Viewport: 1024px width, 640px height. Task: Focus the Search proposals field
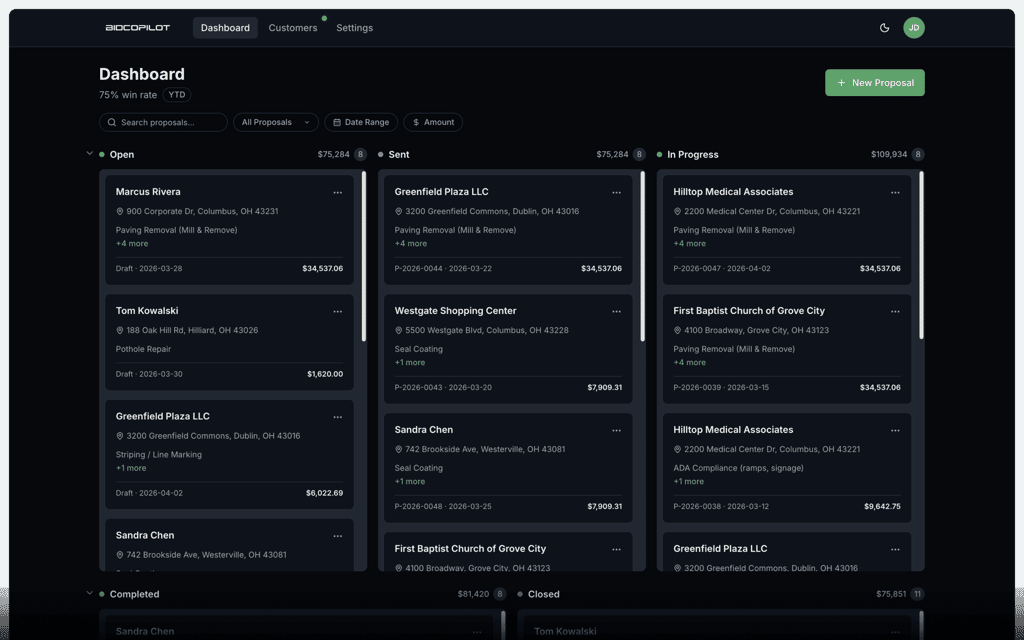pos(163,122)
